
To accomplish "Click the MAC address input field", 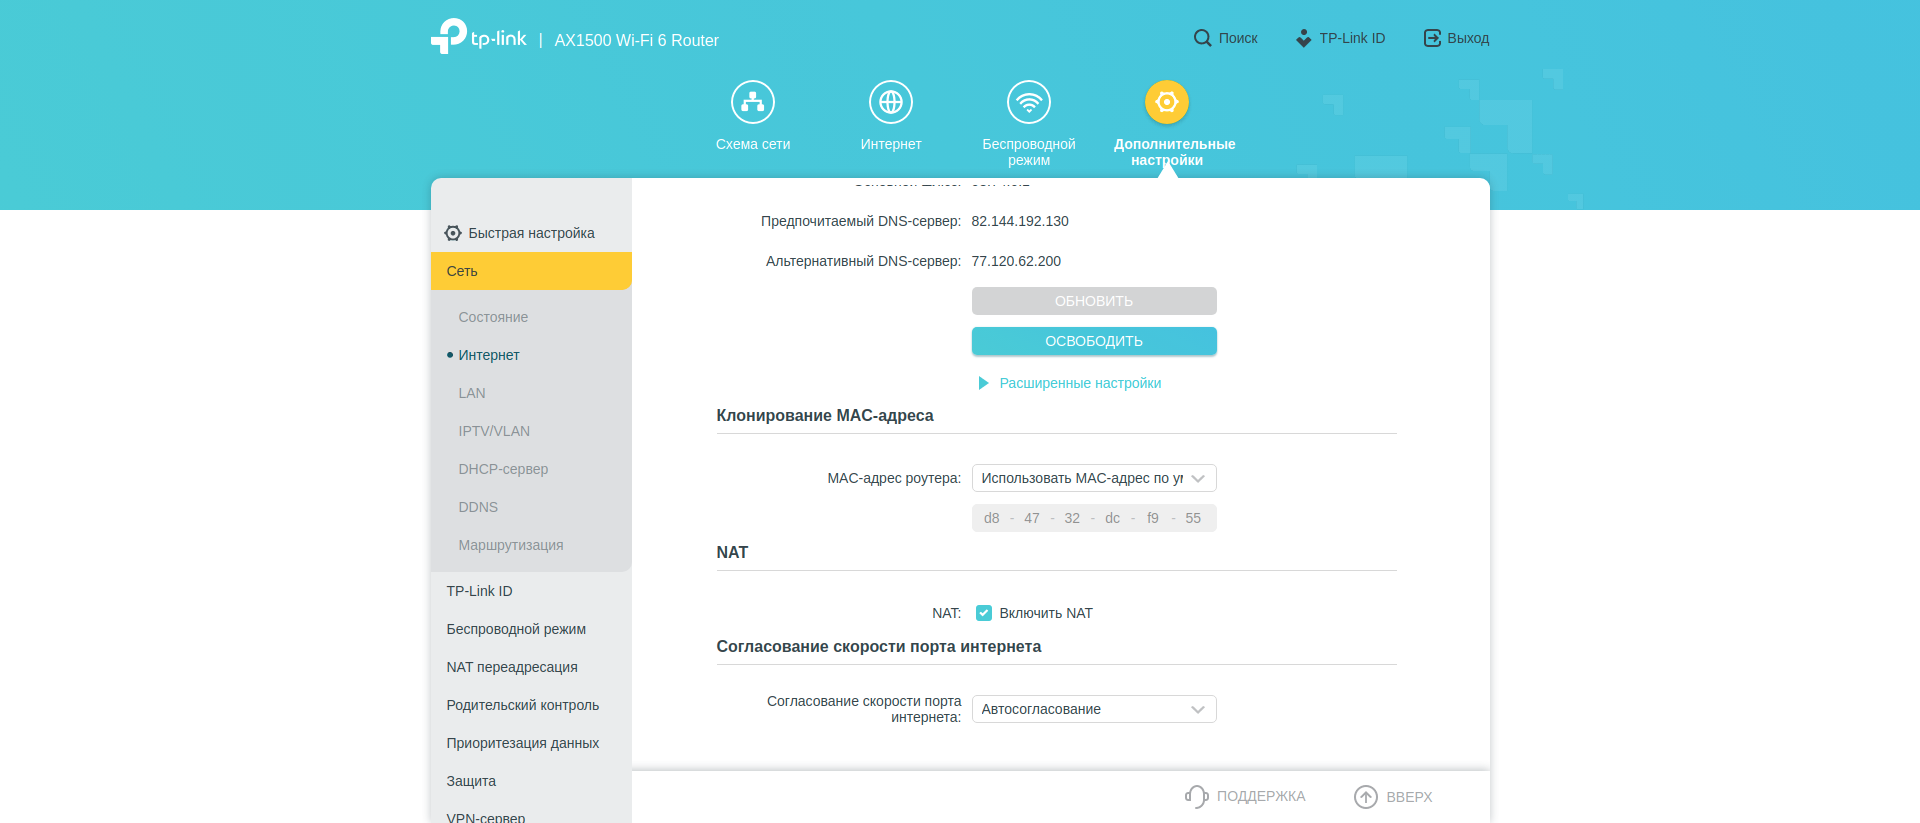I will click(1093, 518).
